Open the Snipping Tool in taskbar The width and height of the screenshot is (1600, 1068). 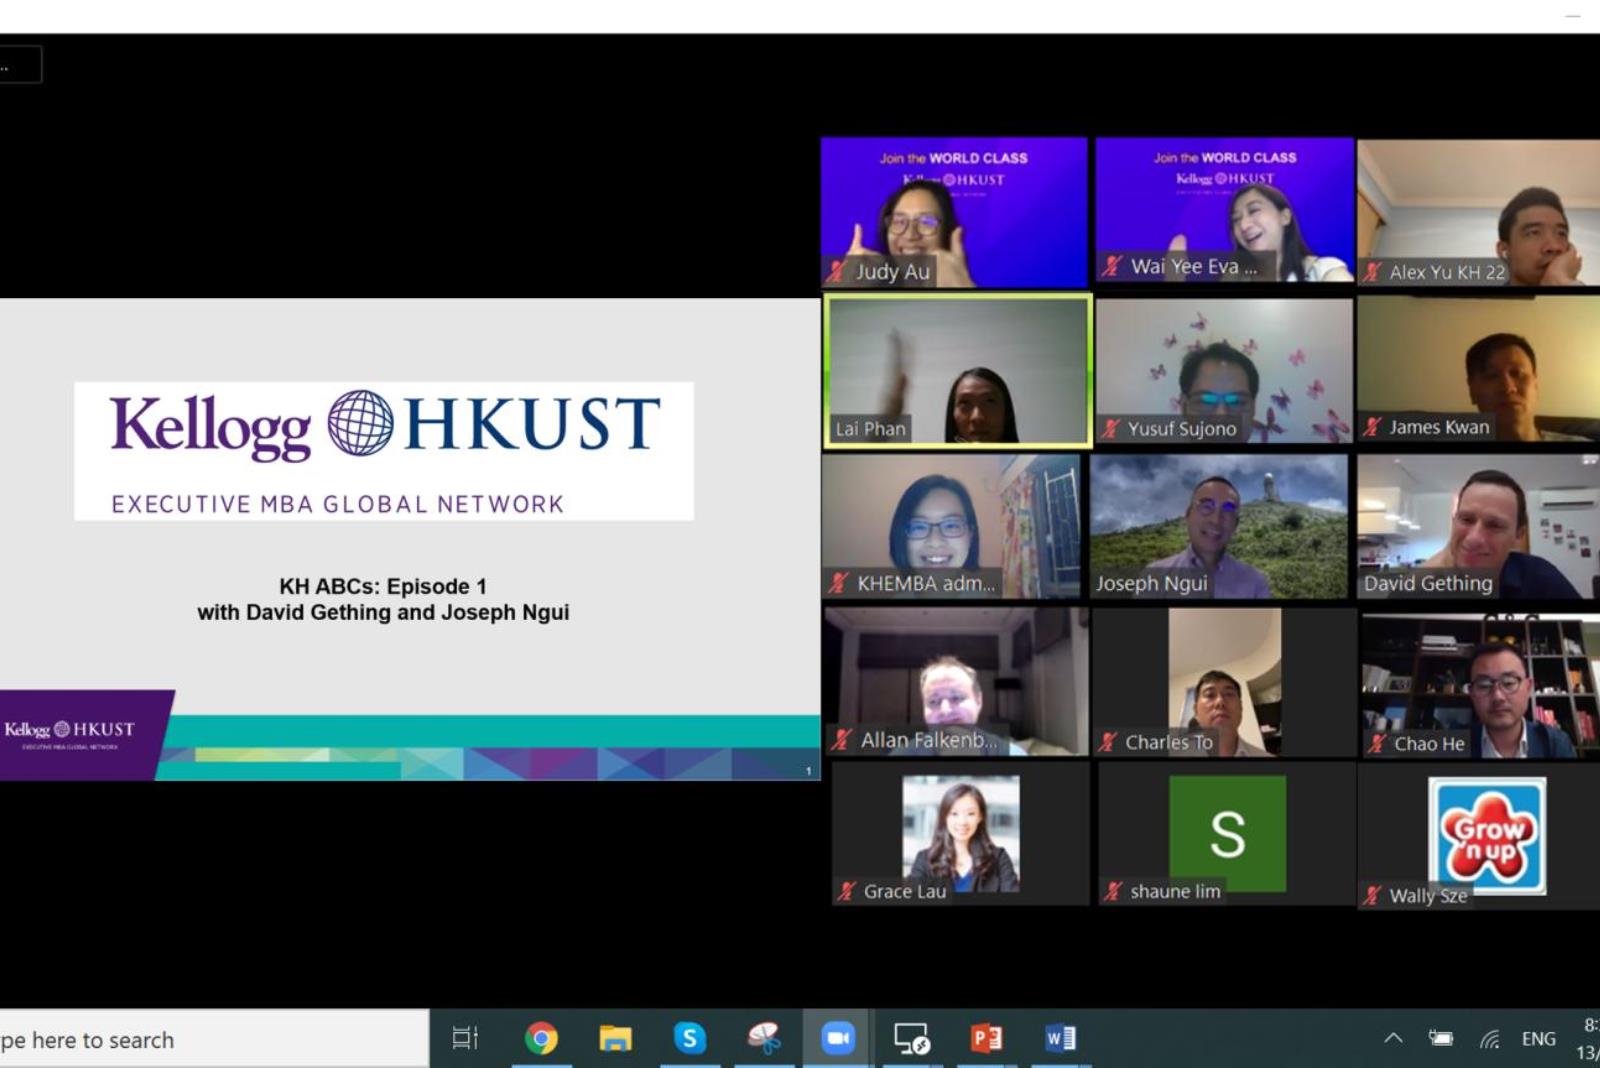click(x=764, y=1039)
